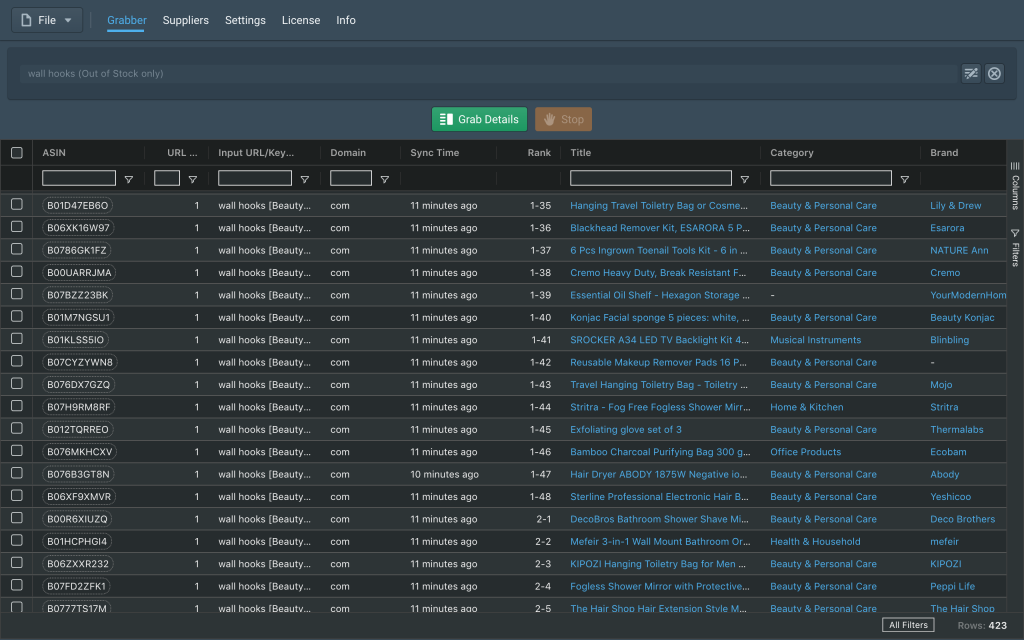Click the URL column filter funnel icon
The image size is (1024, 640).
pyautogui.click(x=193, y=179)
